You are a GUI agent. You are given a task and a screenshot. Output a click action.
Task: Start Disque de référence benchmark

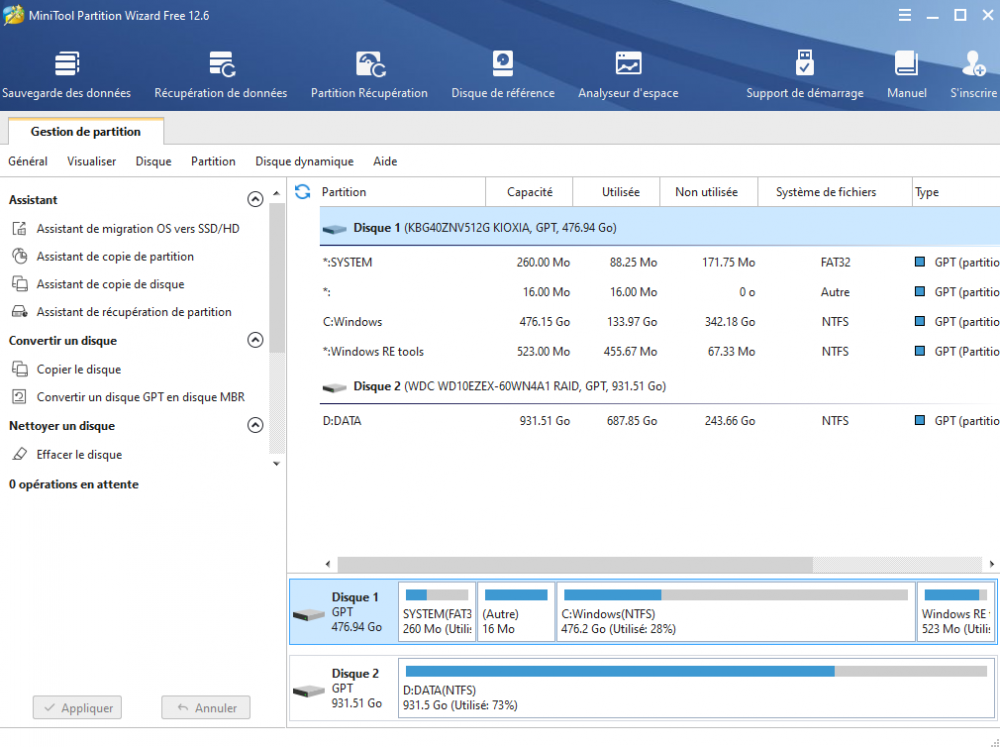coord(502,75)
